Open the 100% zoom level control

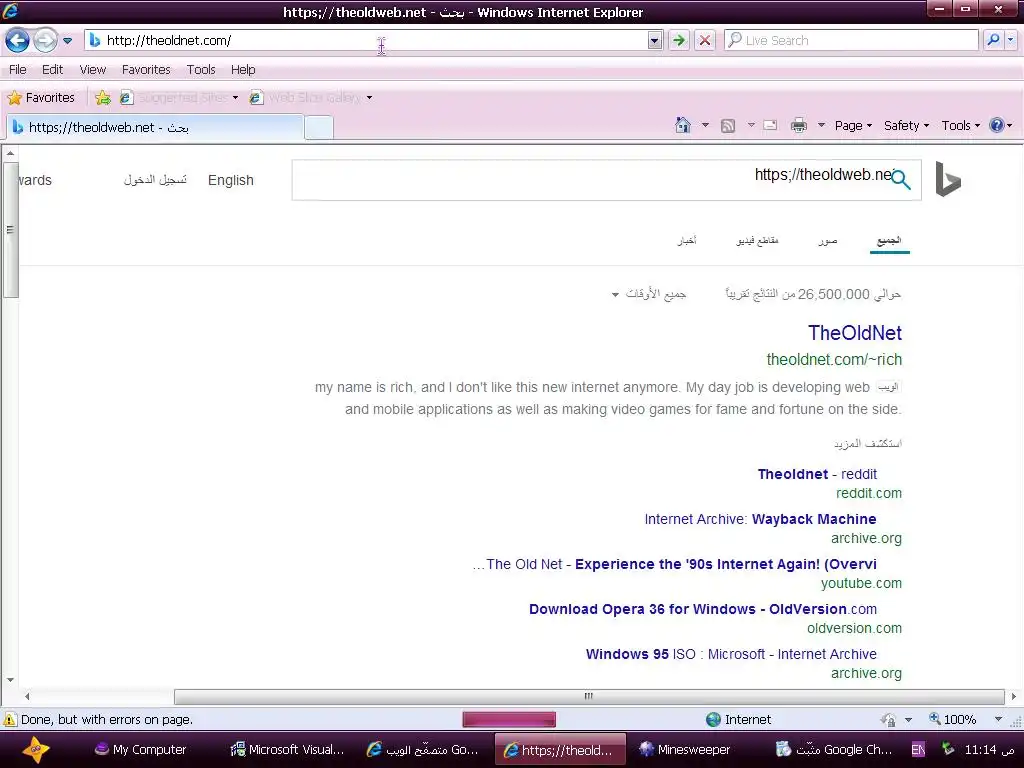(x=965, y=720)
